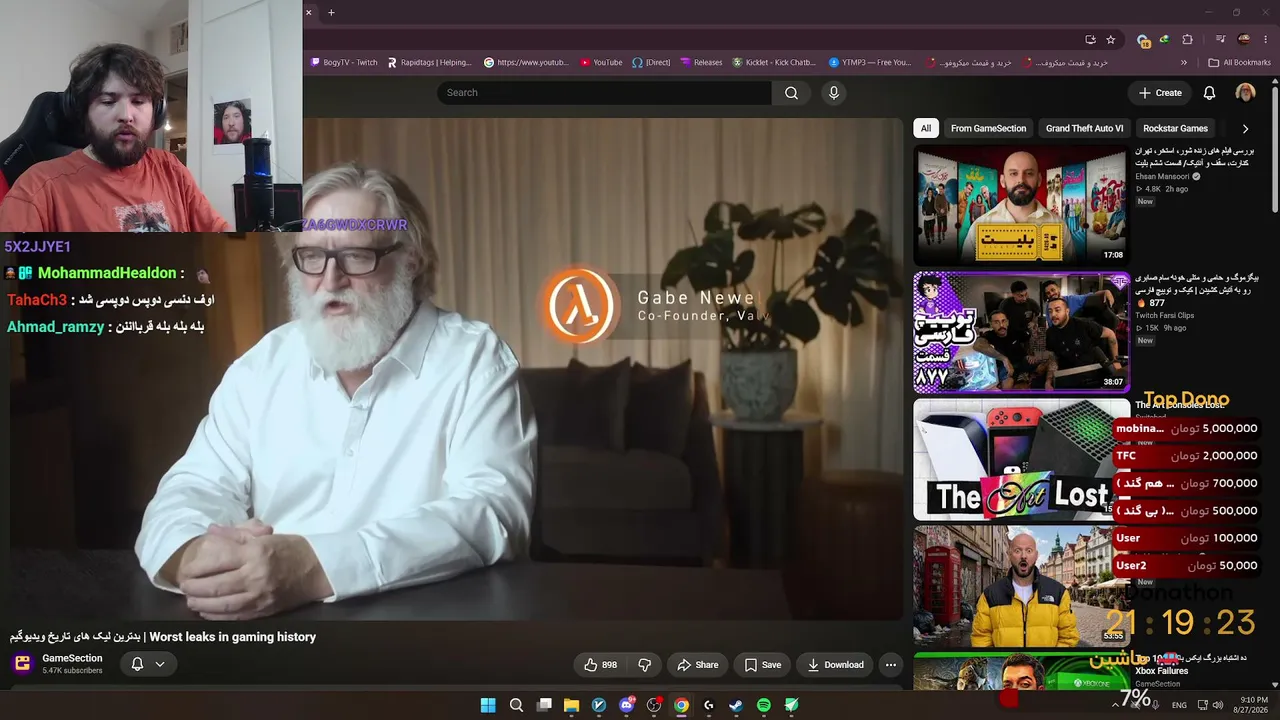Like the video with 898 likes
Image resolution: width=1280 pixels, height=720 pixels.
pyautogui.click(x=600, y=665)
